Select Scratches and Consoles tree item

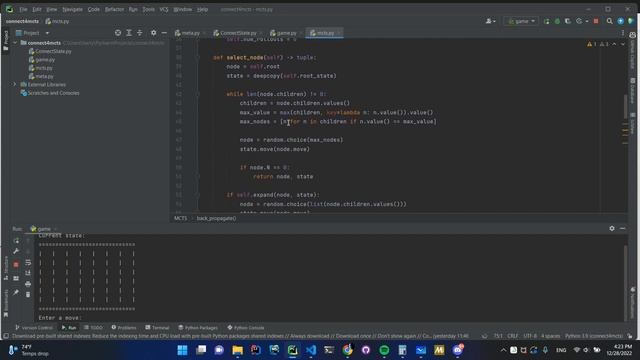click(x=50, y=93)
